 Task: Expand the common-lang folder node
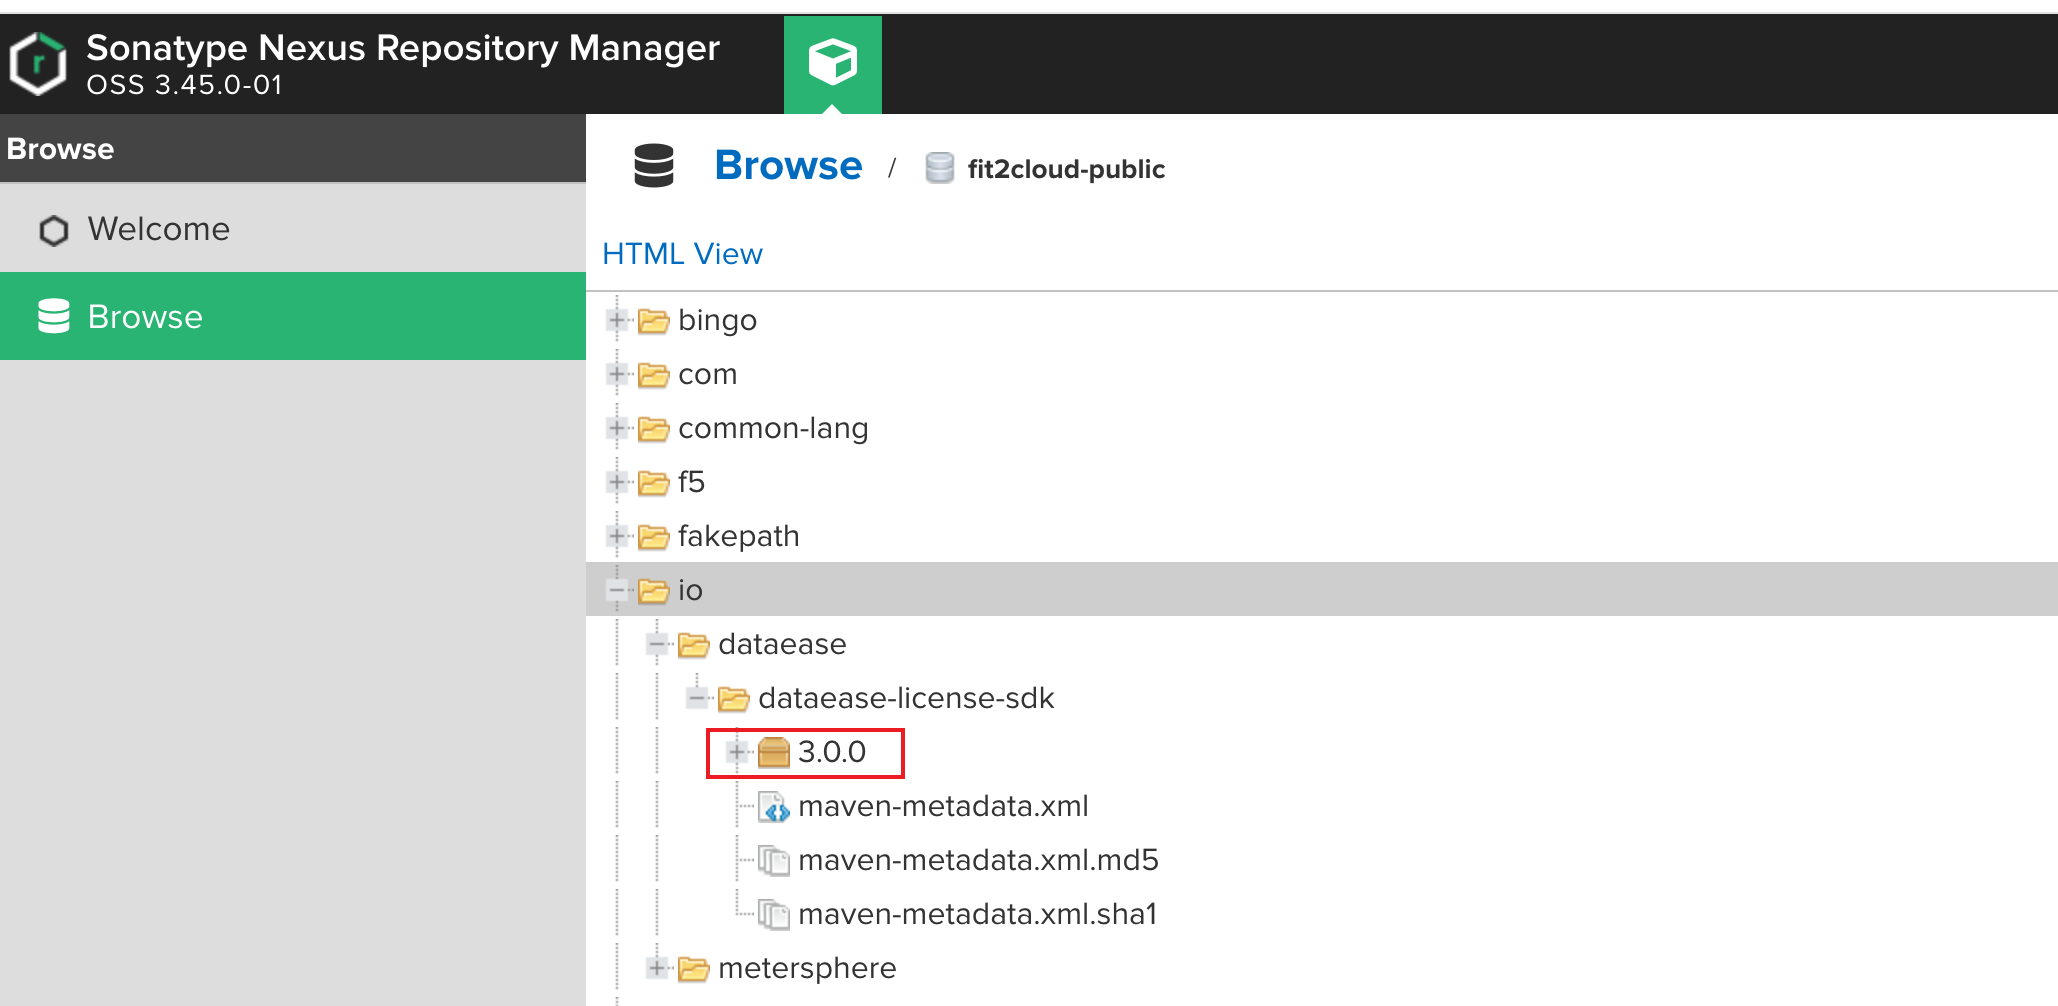617,428
